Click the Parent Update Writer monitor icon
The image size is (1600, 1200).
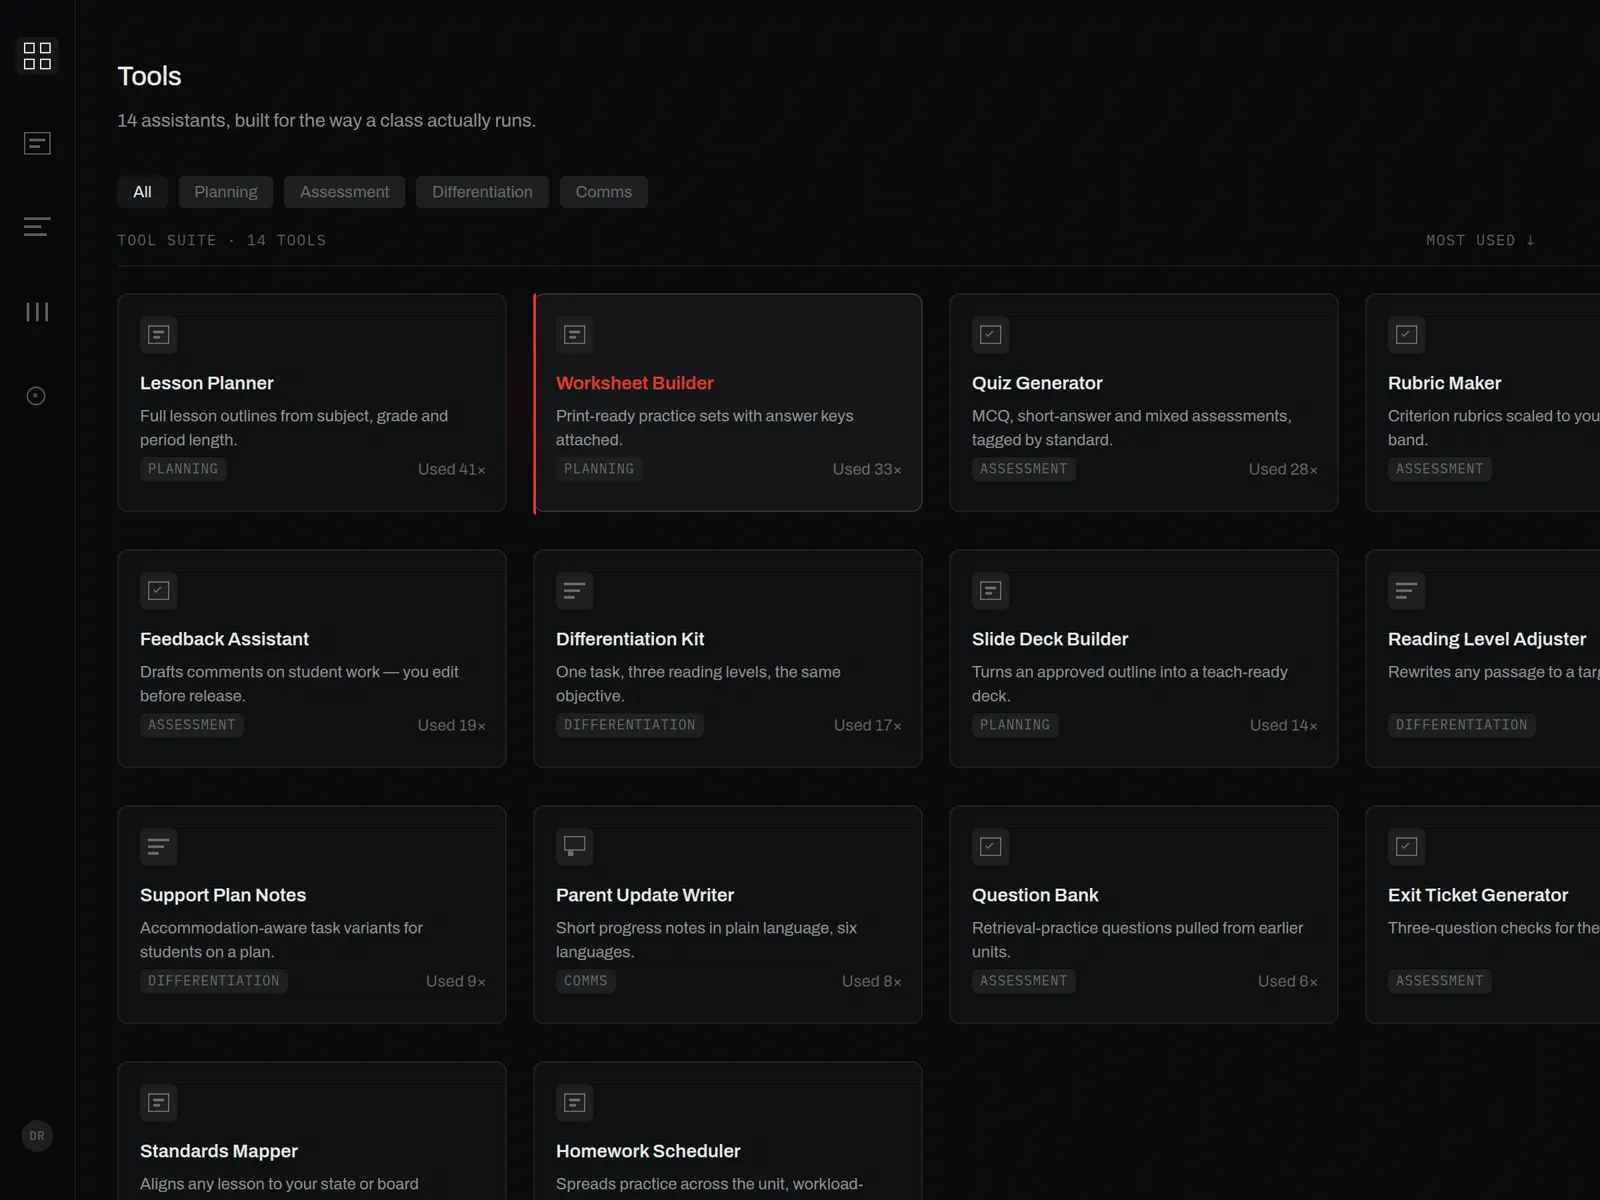tap(575, 847)
